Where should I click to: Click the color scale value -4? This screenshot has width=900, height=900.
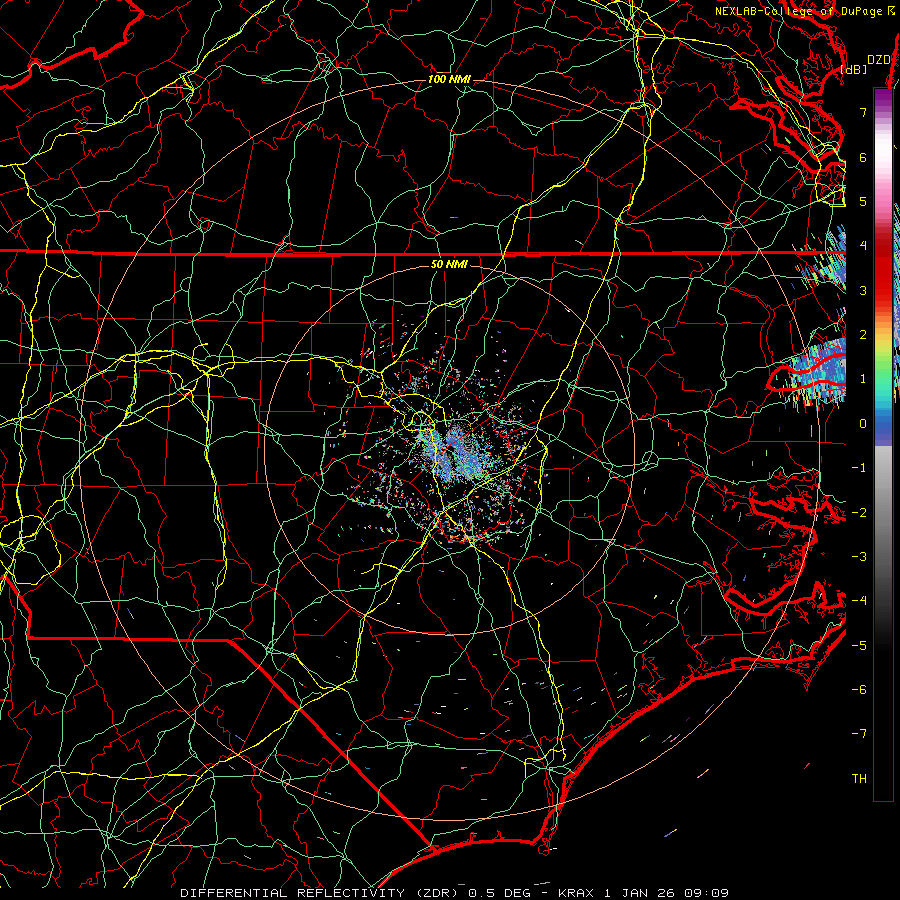point(859,601)
